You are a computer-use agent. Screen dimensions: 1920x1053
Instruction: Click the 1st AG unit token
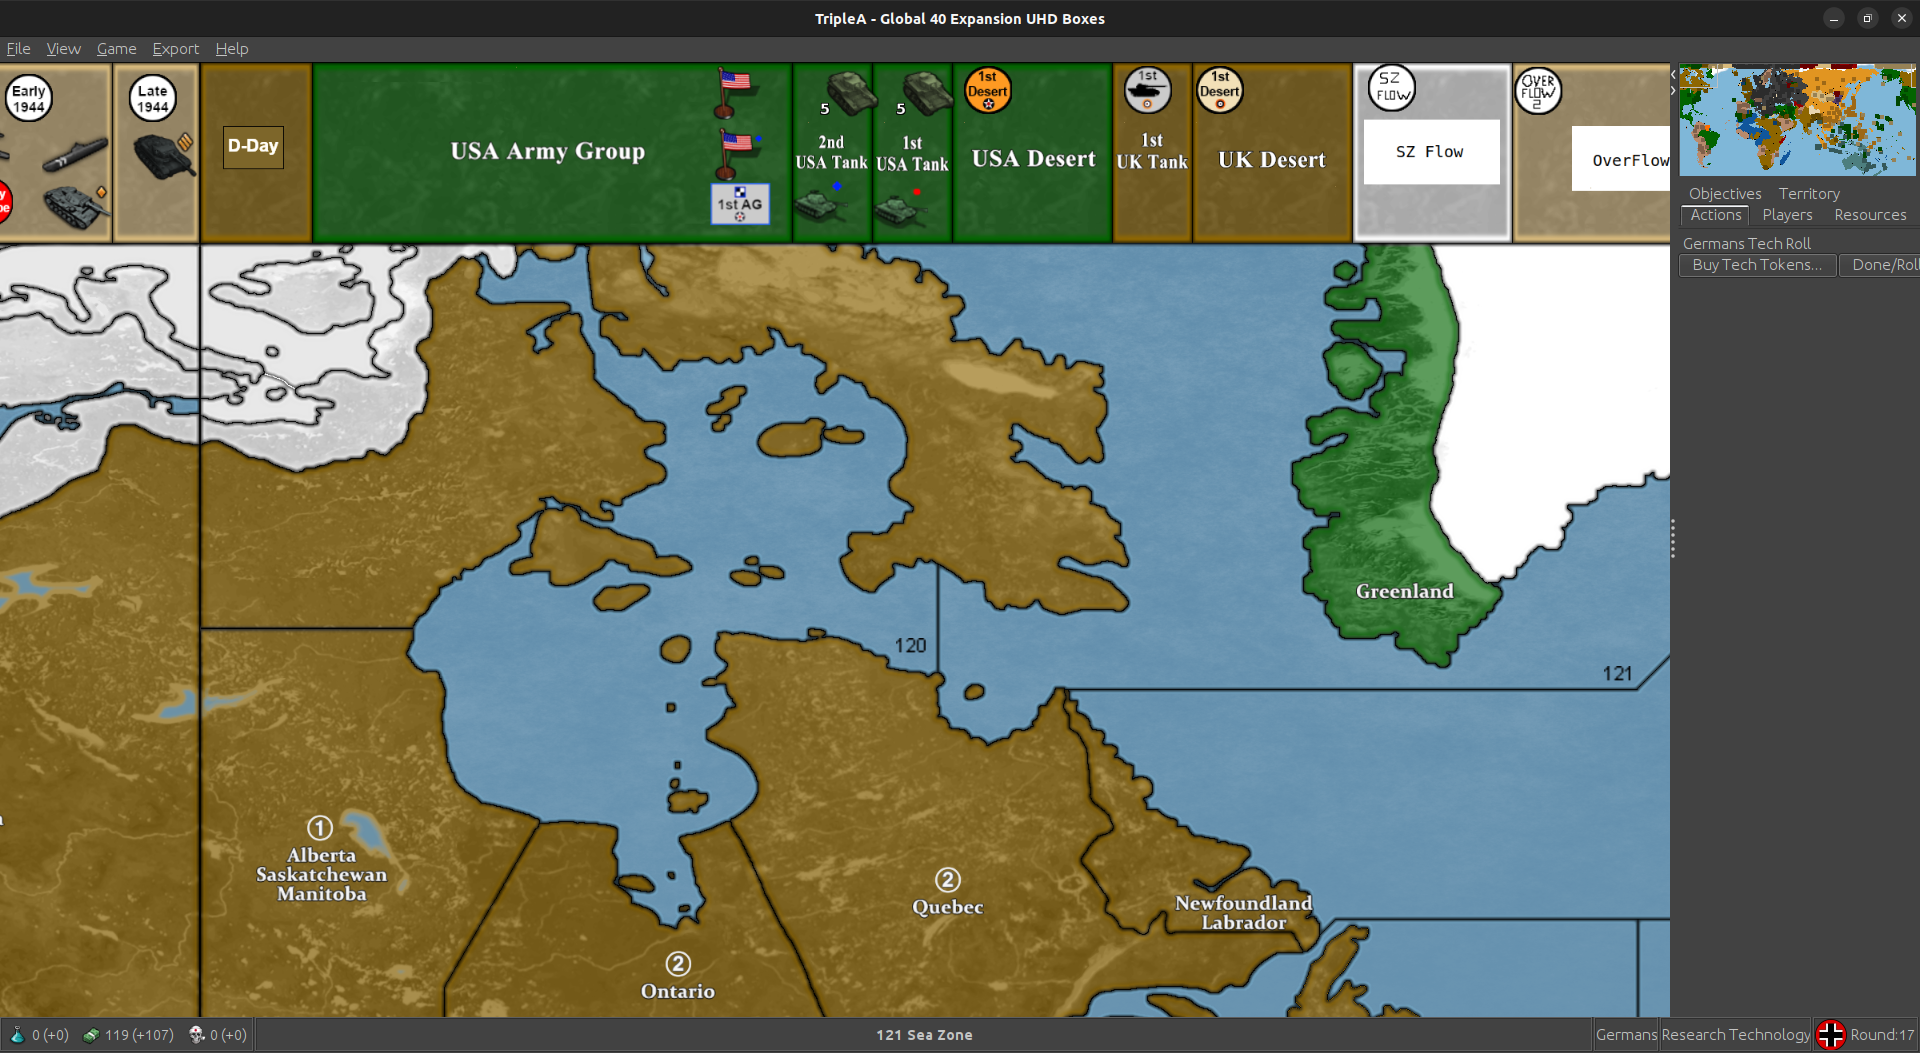pos(740,203)
